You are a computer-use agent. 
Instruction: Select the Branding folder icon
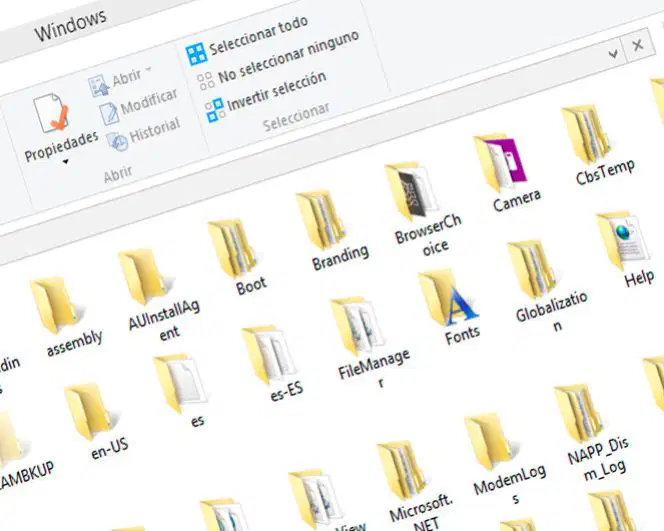(321, 220)
